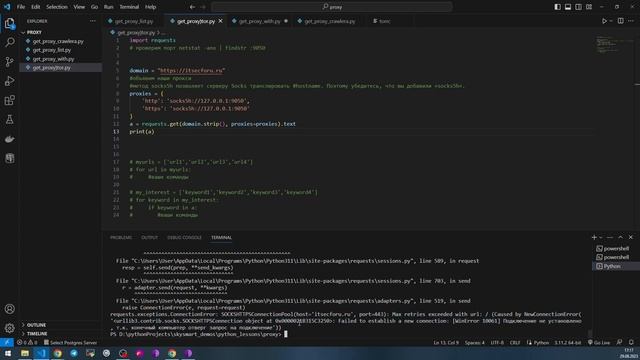Select the first powershell terminal entry
640x360 pixels.
tap(616, 249)
